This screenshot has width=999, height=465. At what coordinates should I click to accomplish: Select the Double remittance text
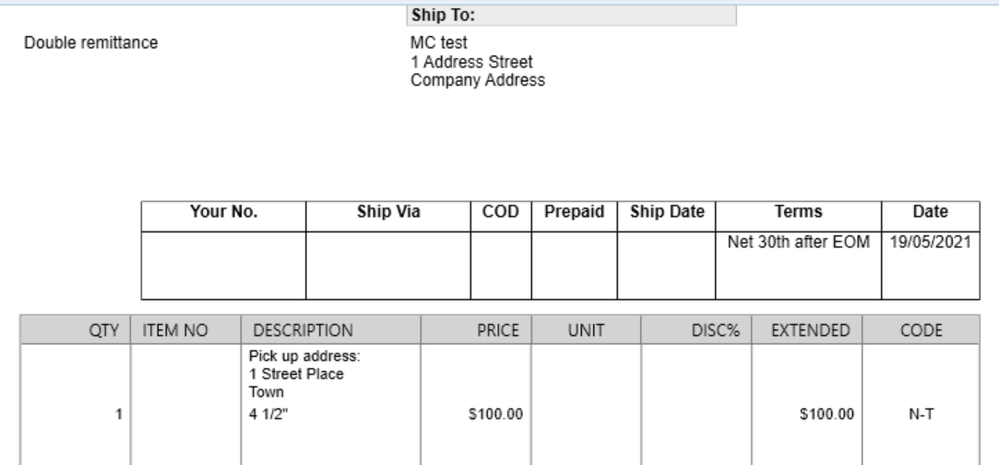tap(91, 43)
